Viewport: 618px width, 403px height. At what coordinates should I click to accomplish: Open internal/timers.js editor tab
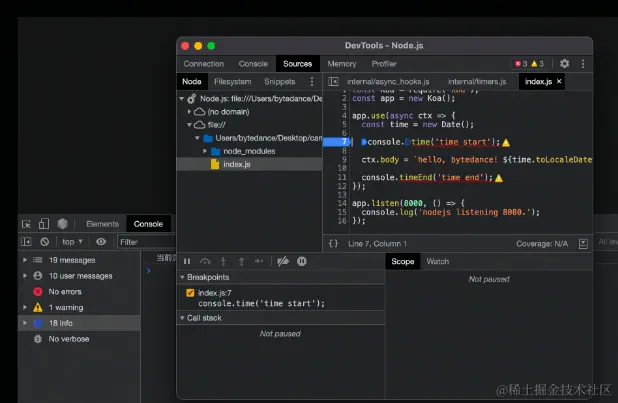(477, 82)
